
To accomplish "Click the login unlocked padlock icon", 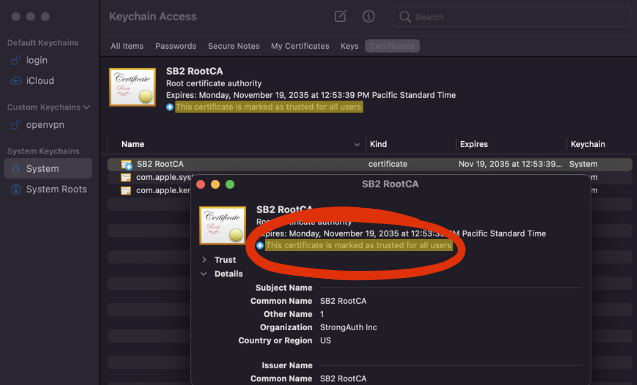I will tap(16, 60).
